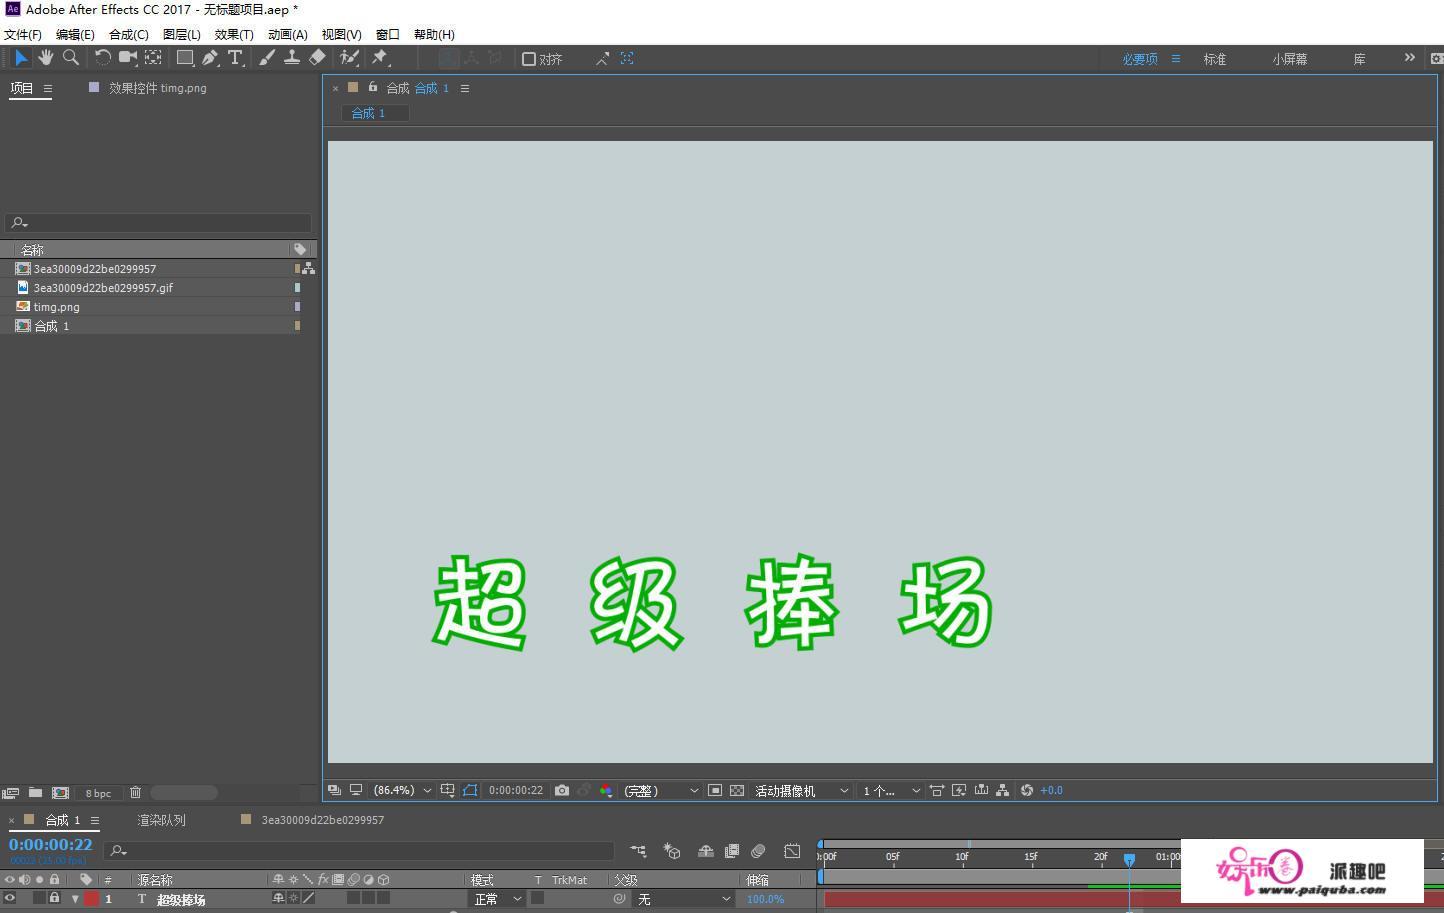Select the Pan Behind anchor point tool
Viewport: 1444px width, 913px height.
tap(153, 58)
